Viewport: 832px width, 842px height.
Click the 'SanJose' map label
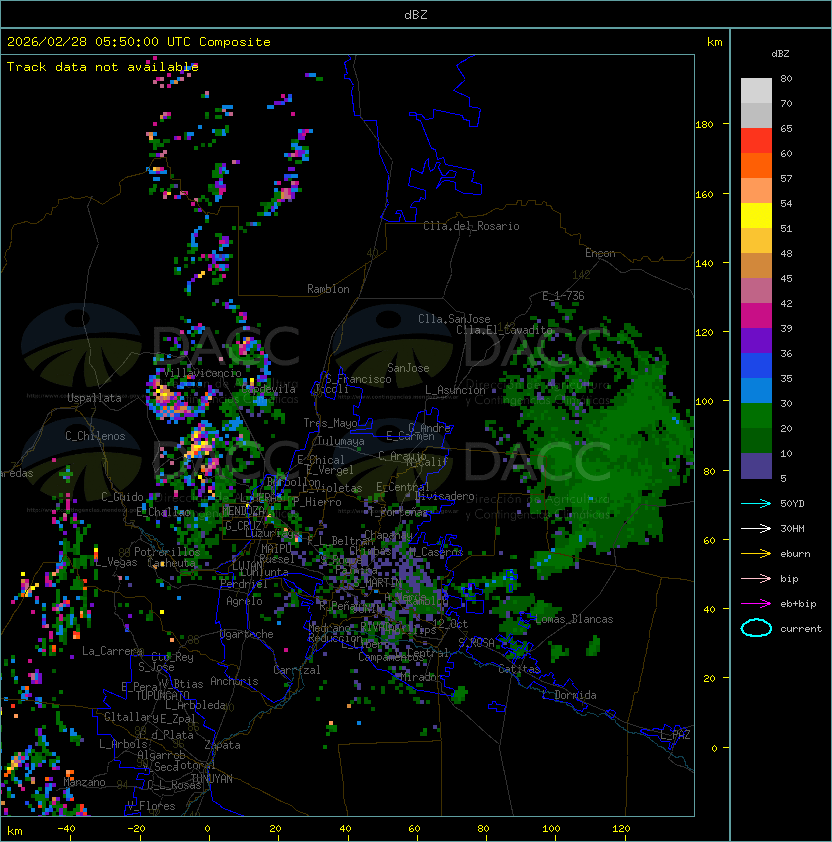point(408,368)
